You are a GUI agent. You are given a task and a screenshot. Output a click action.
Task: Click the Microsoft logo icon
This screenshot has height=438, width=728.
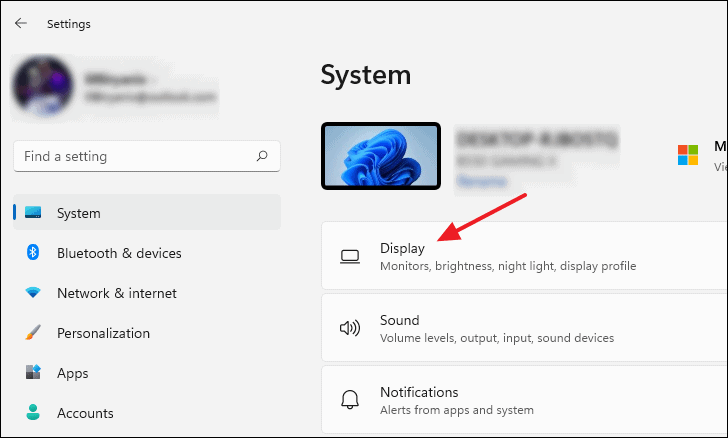coord(688,155)
